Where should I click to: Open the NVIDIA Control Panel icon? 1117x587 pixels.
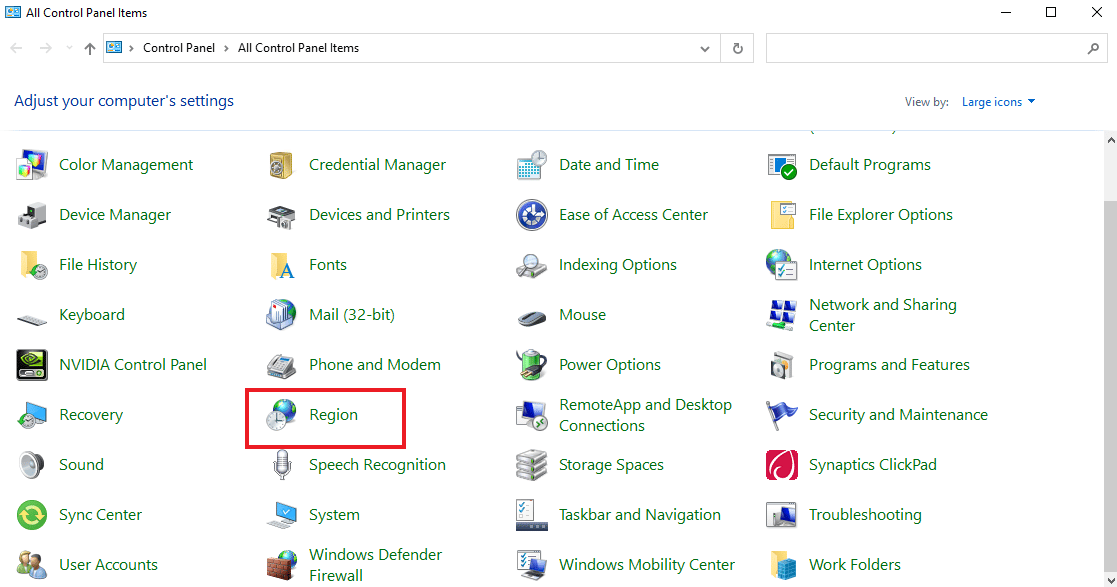pyautogui.click(x=31, y=365)
